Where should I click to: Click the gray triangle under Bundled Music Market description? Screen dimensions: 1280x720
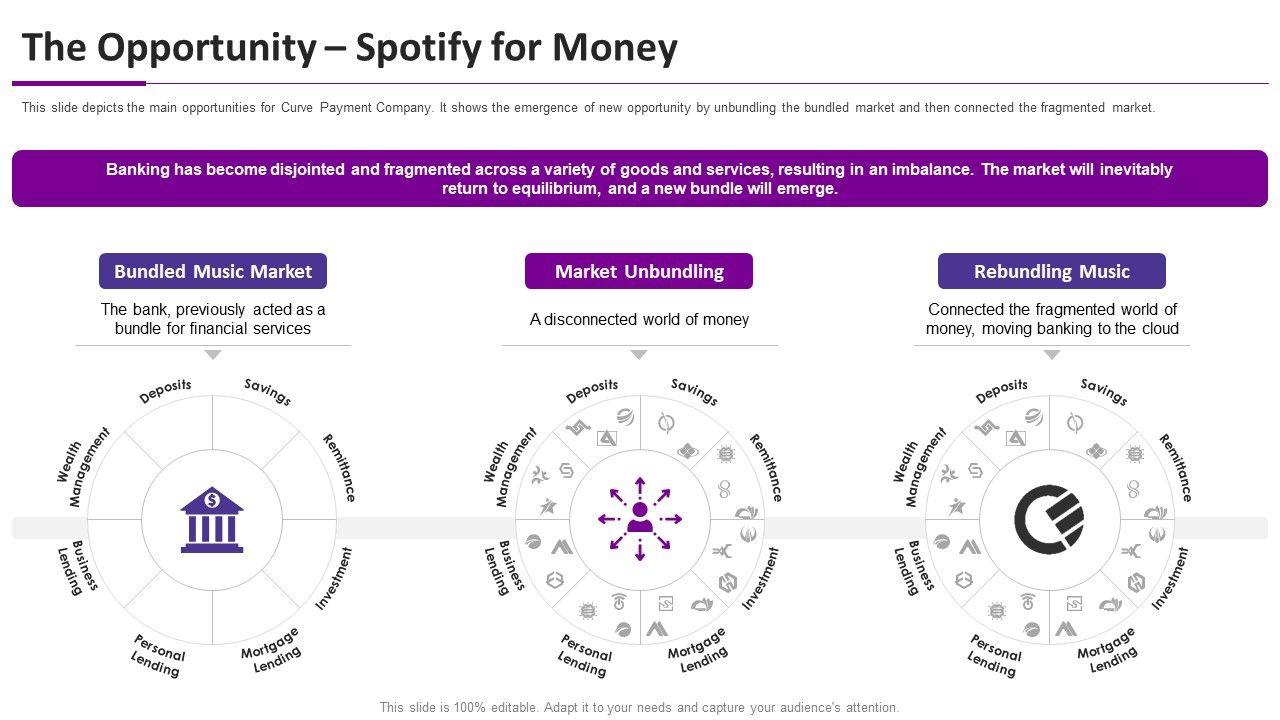(x=213, y=355)
